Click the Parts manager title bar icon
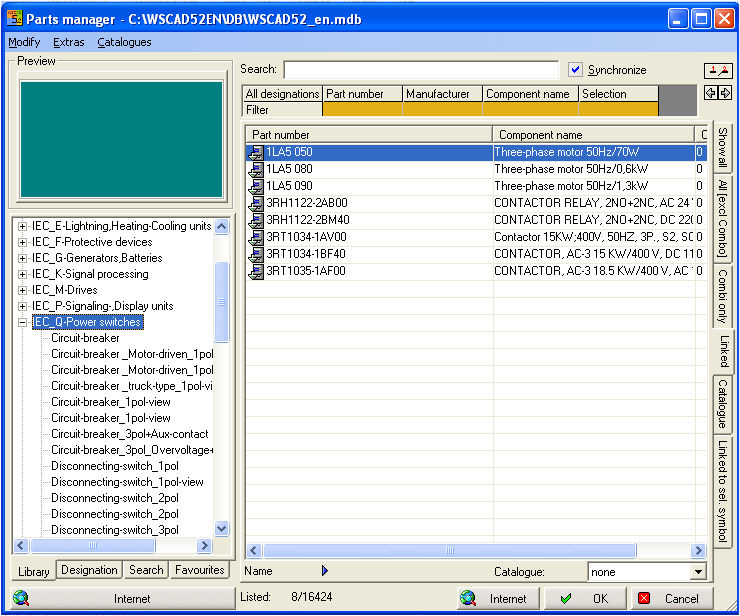The image size is (740, 616). pos(15,18)
